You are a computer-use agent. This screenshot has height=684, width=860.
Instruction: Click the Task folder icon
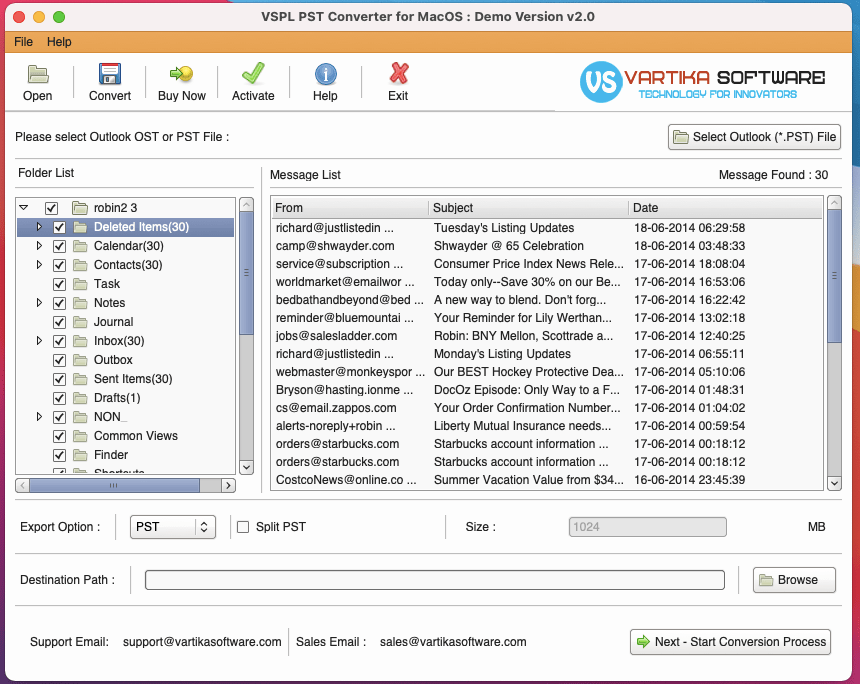[80, 284]
